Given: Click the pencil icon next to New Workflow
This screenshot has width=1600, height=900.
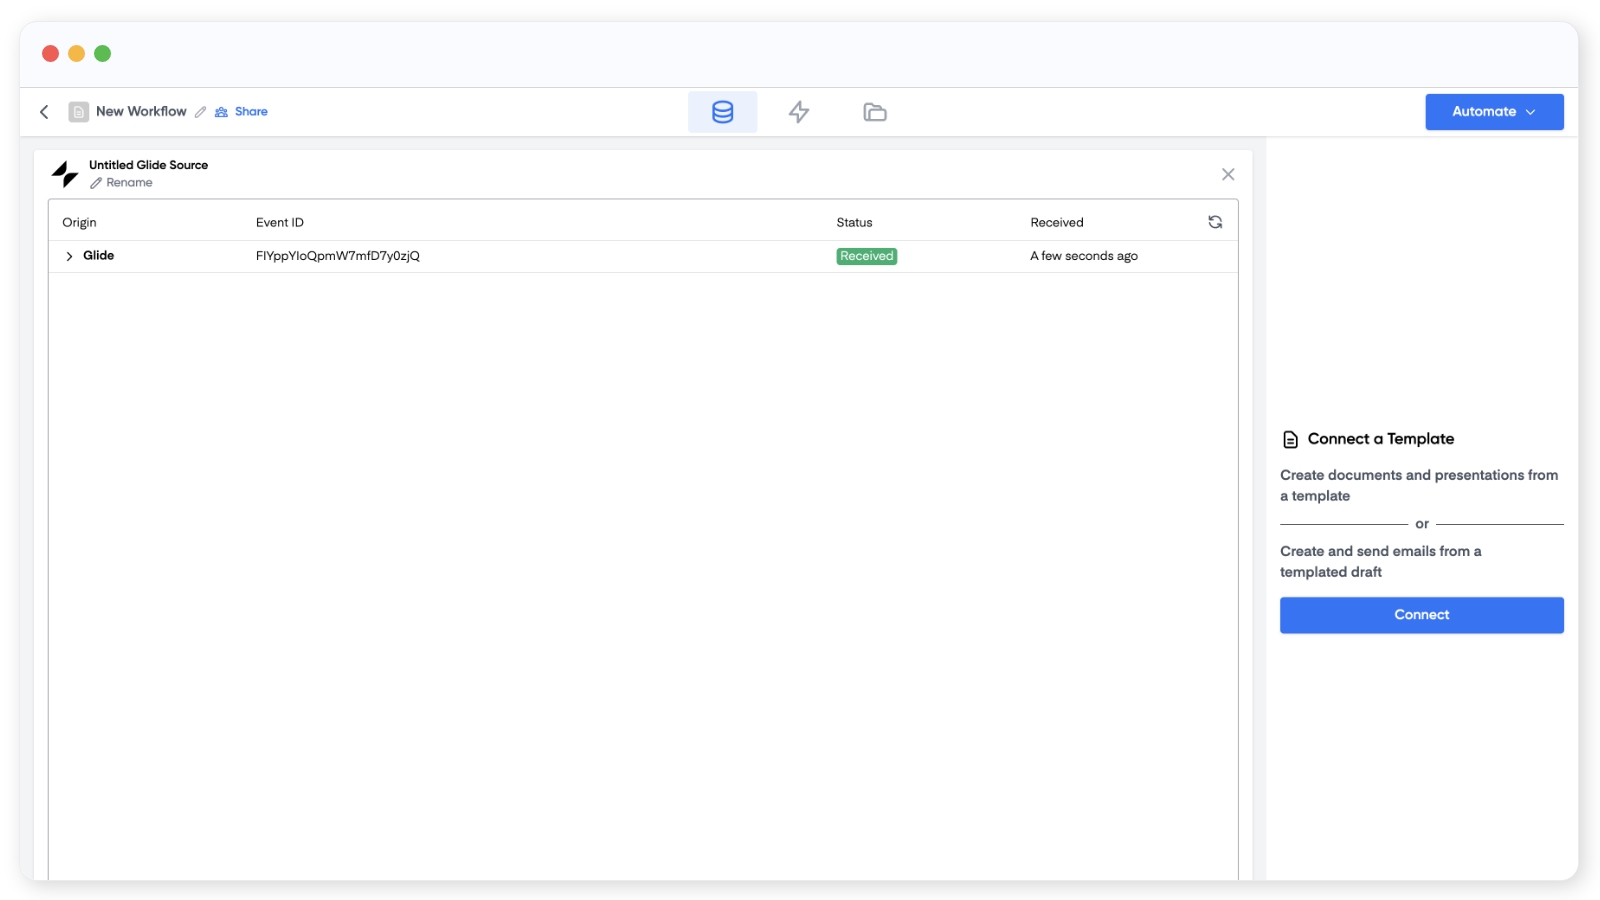Looking at the screenshot, I should [201, 112].
